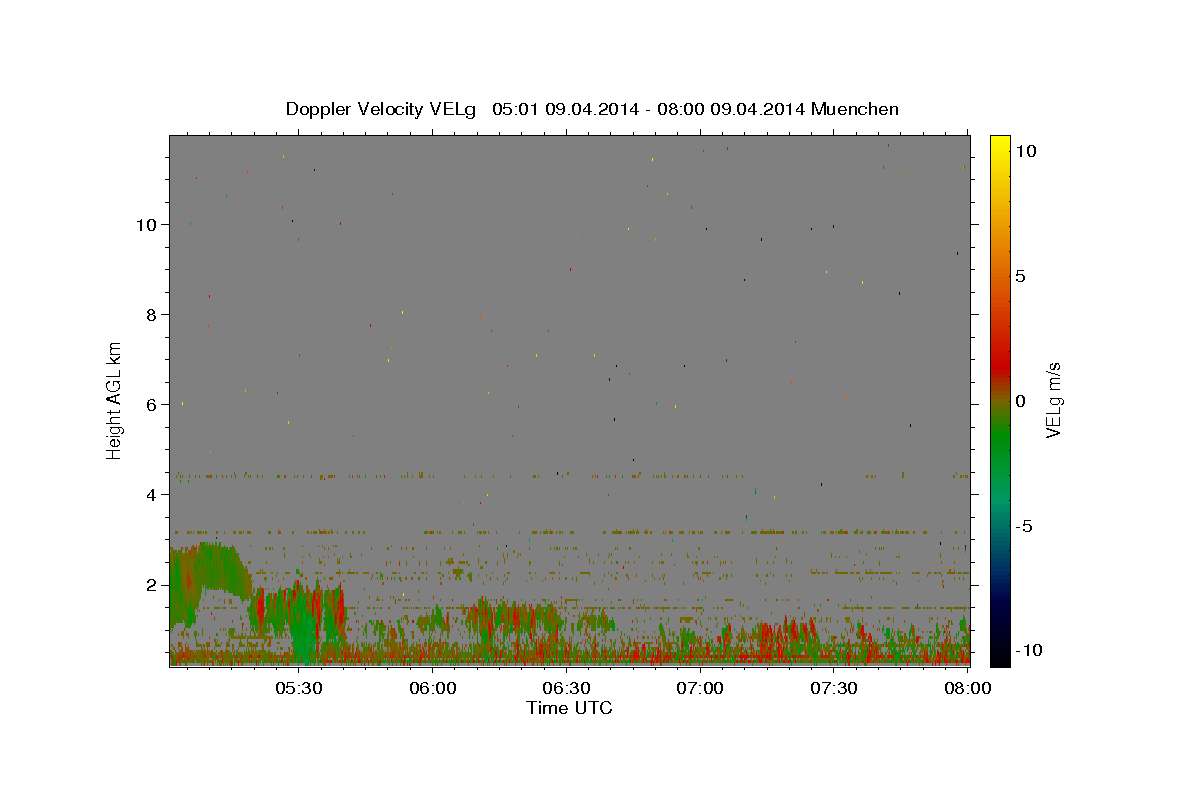Click the height tick label 6
1200x800 pixels.
(x=152, y=405)
